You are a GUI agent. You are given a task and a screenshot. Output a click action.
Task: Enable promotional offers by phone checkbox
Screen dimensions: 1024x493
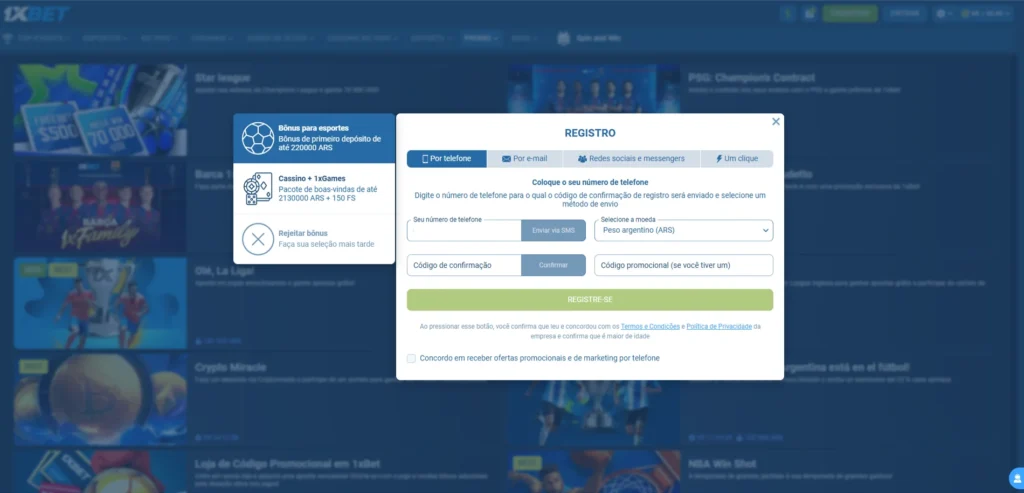tap(411, 358)
